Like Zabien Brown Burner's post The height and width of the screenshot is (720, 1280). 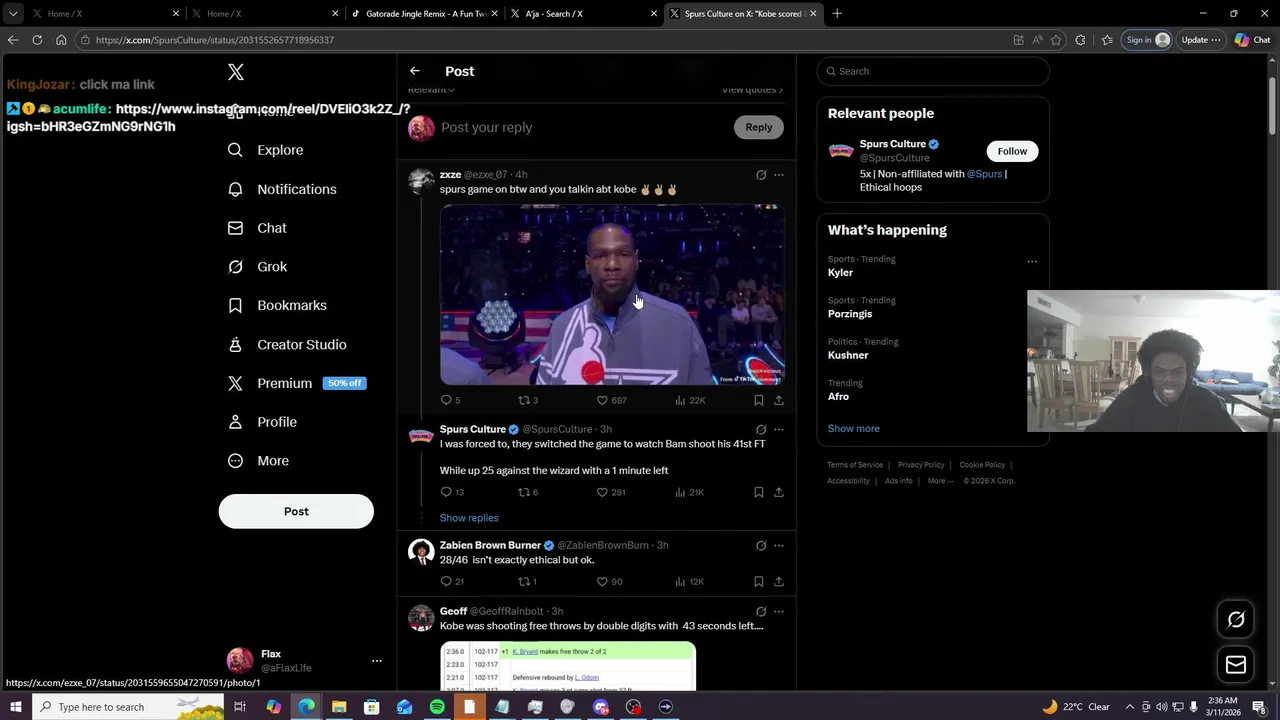click(x=609, y=582)
